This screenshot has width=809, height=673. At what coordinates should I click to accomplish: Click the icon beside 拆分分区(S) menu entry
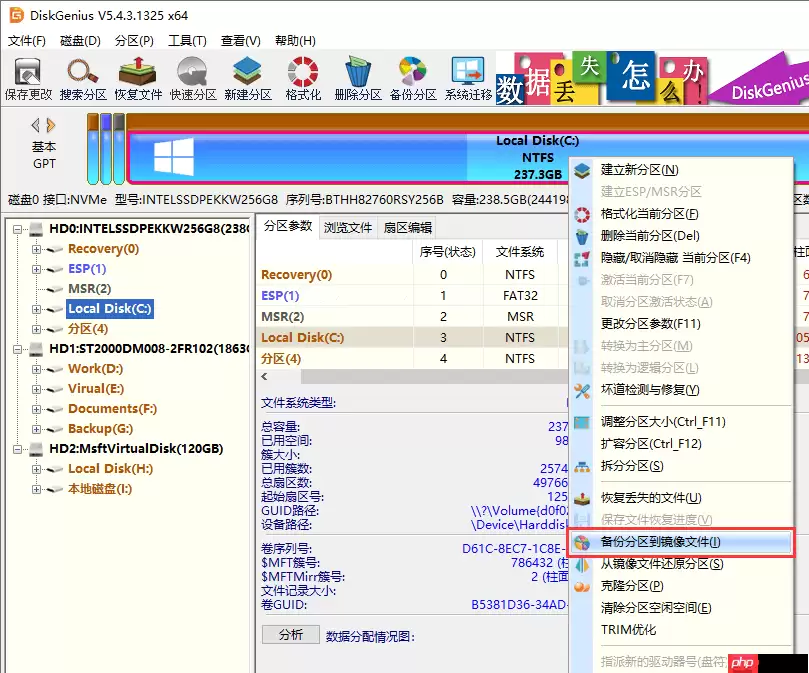click(x=582, y=467)
